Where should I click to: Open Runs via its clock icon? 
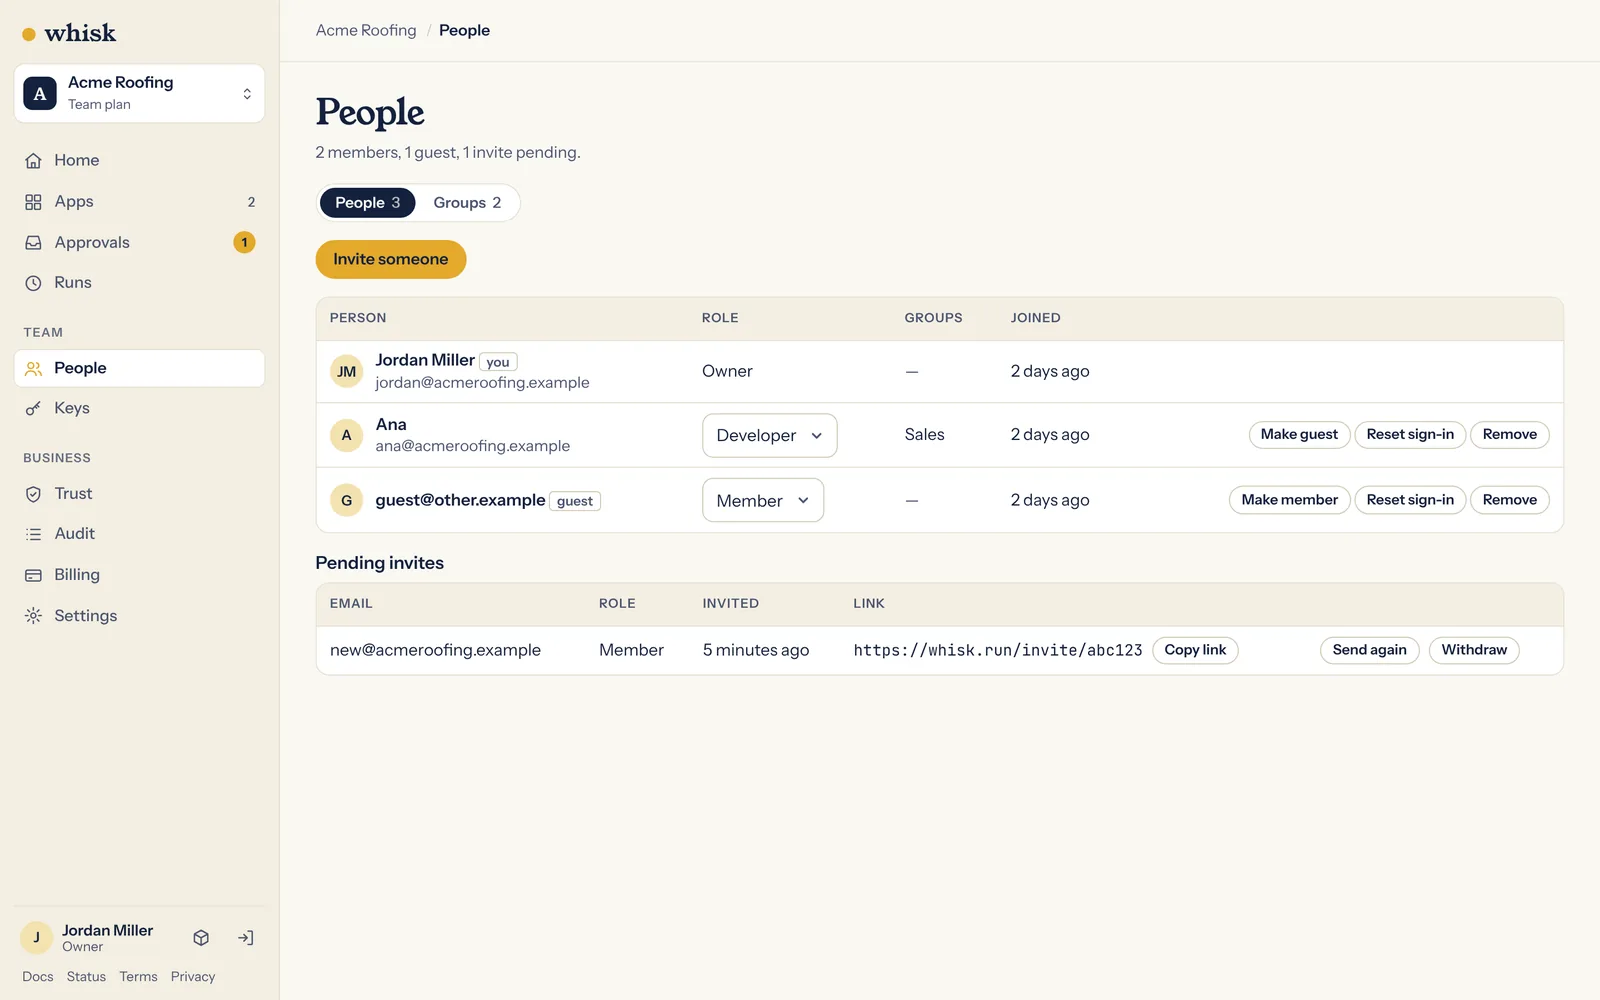point(33,283)
